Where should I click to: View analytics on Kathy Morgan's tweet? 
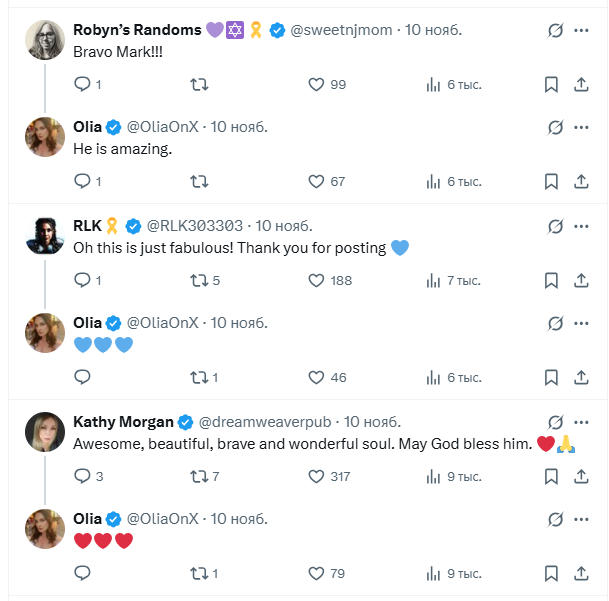[x=434, y=476]
